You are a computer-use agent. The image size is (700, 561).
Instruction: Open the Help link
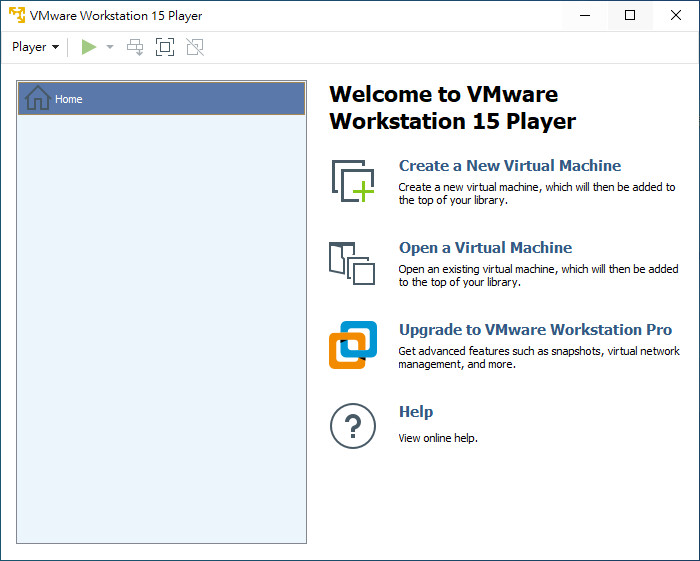coord(416,411)
